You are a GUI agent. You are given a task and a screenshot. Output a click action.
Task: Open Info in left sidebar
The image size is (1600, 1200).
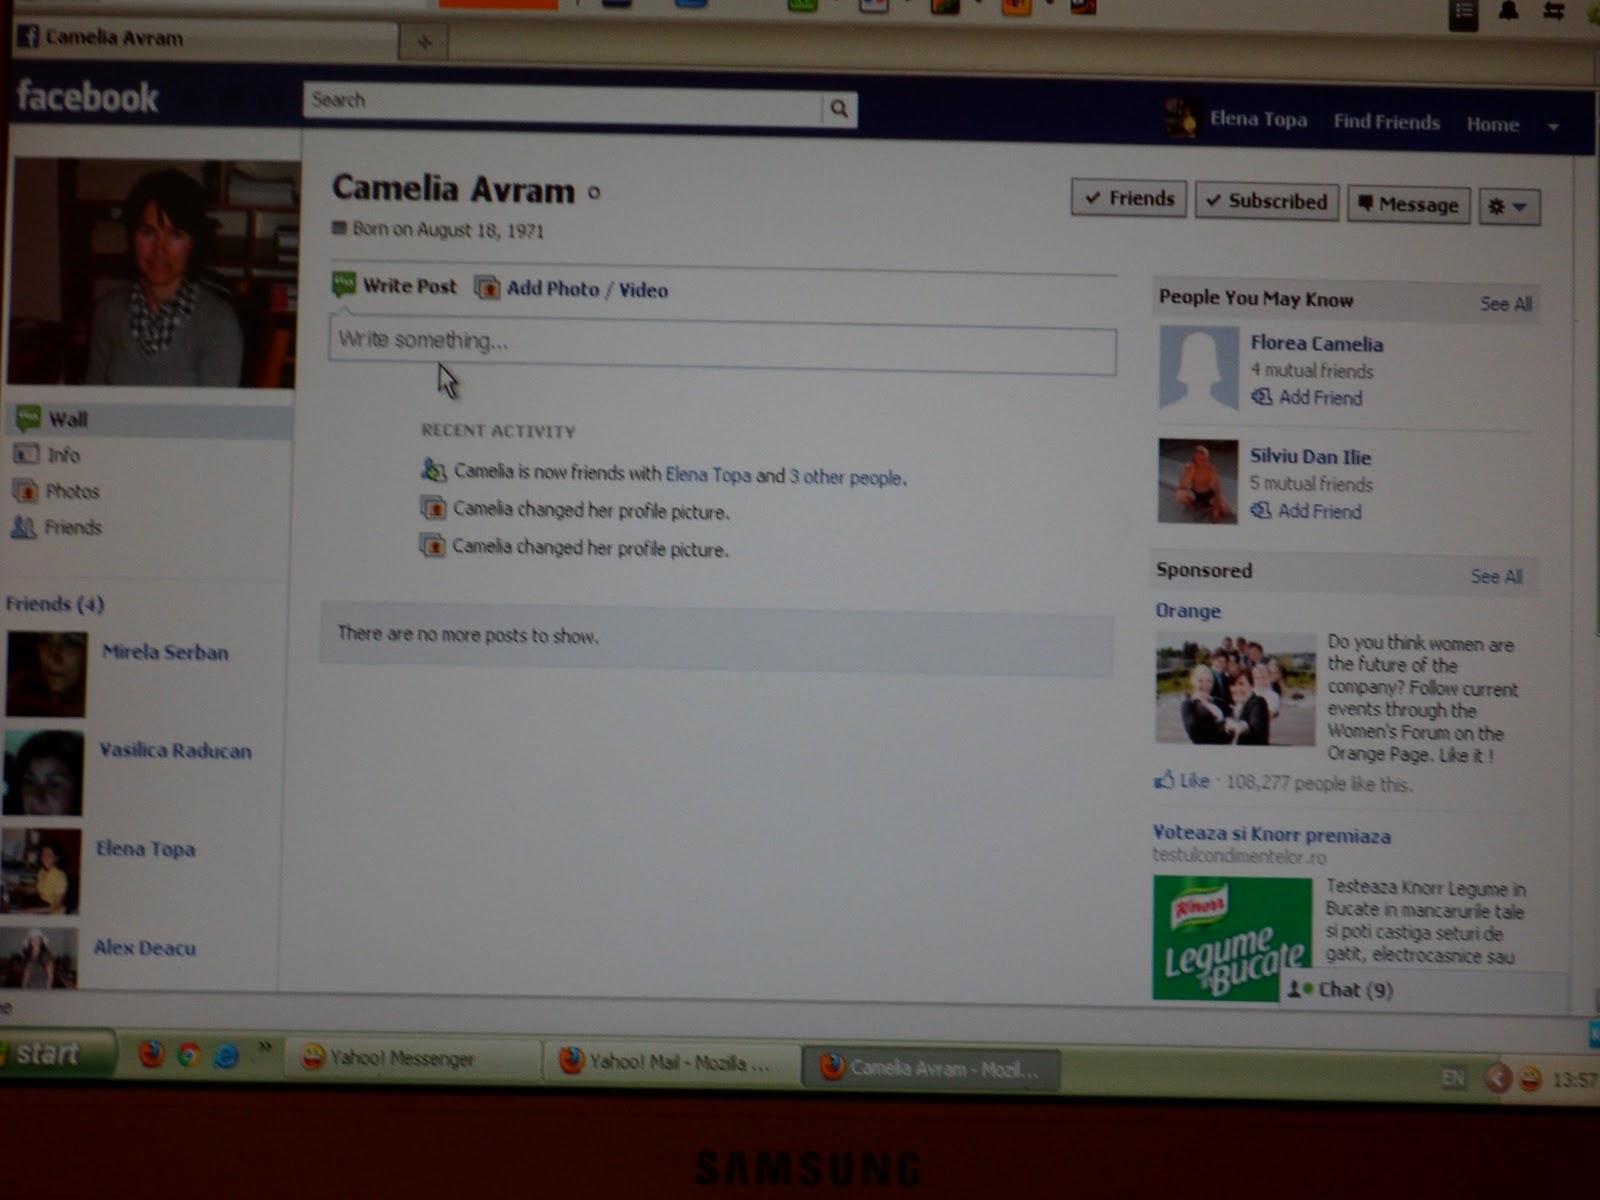tap(63, 455)
